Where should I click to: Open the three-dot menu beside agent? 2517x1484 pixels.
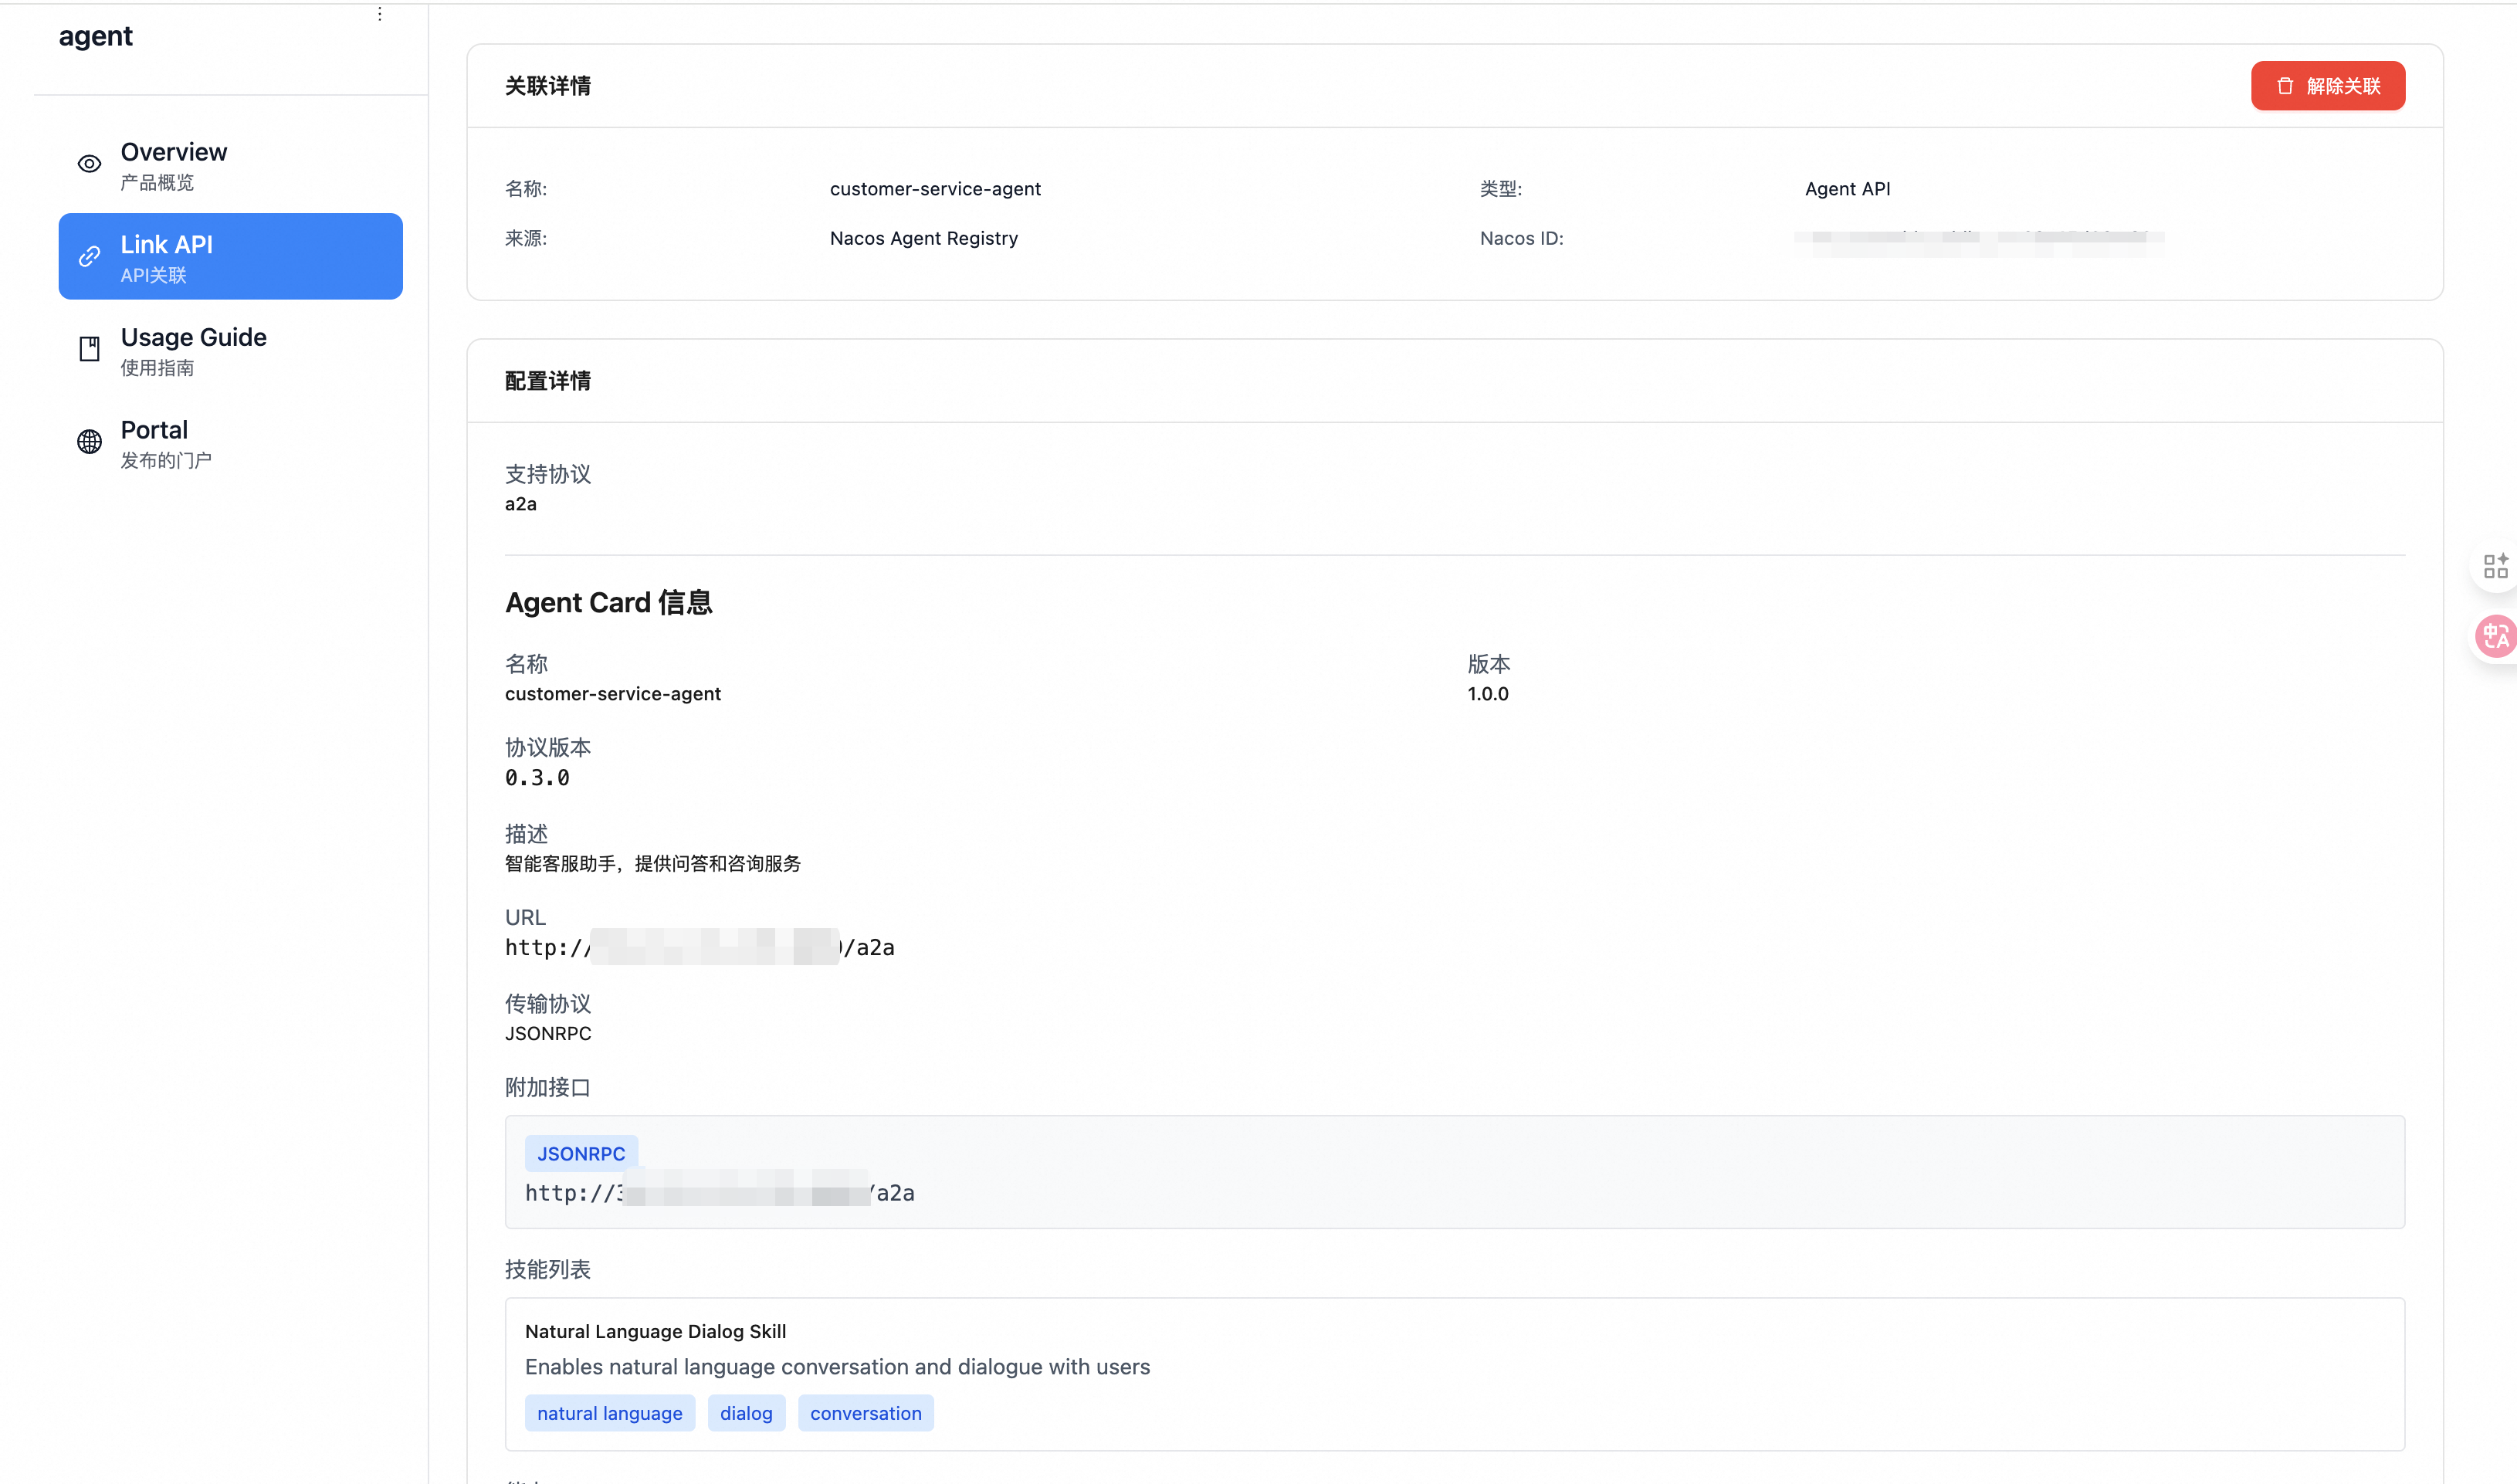click(379, 14)
